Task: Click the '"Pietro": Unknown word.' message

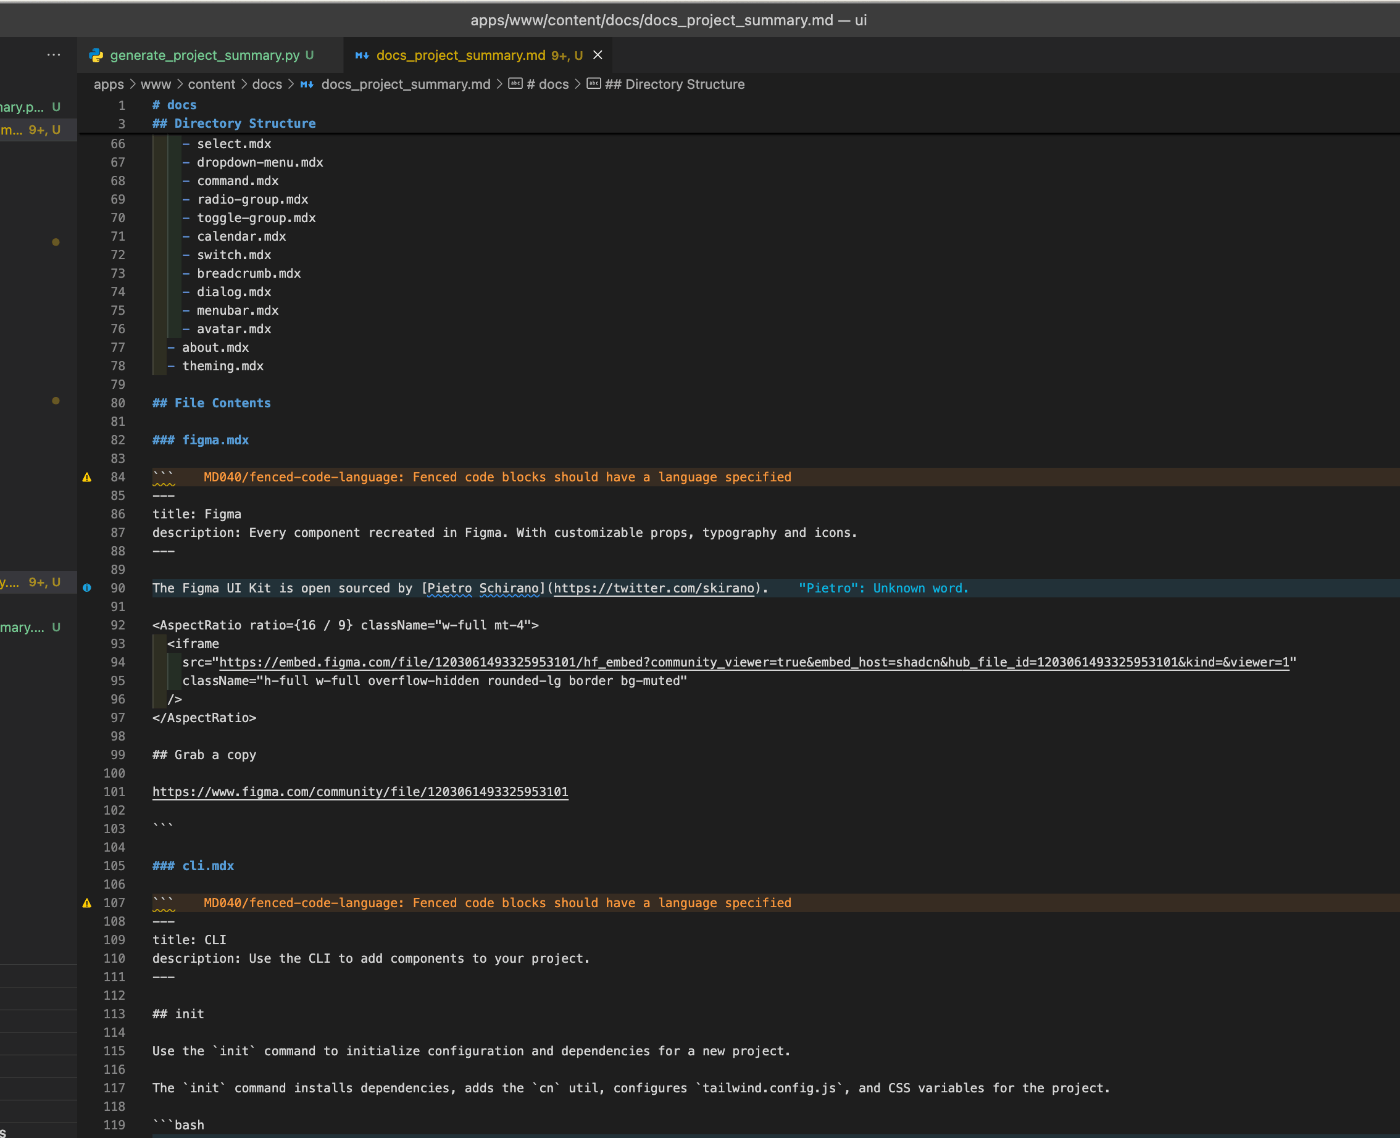Action: coord(883,588)
